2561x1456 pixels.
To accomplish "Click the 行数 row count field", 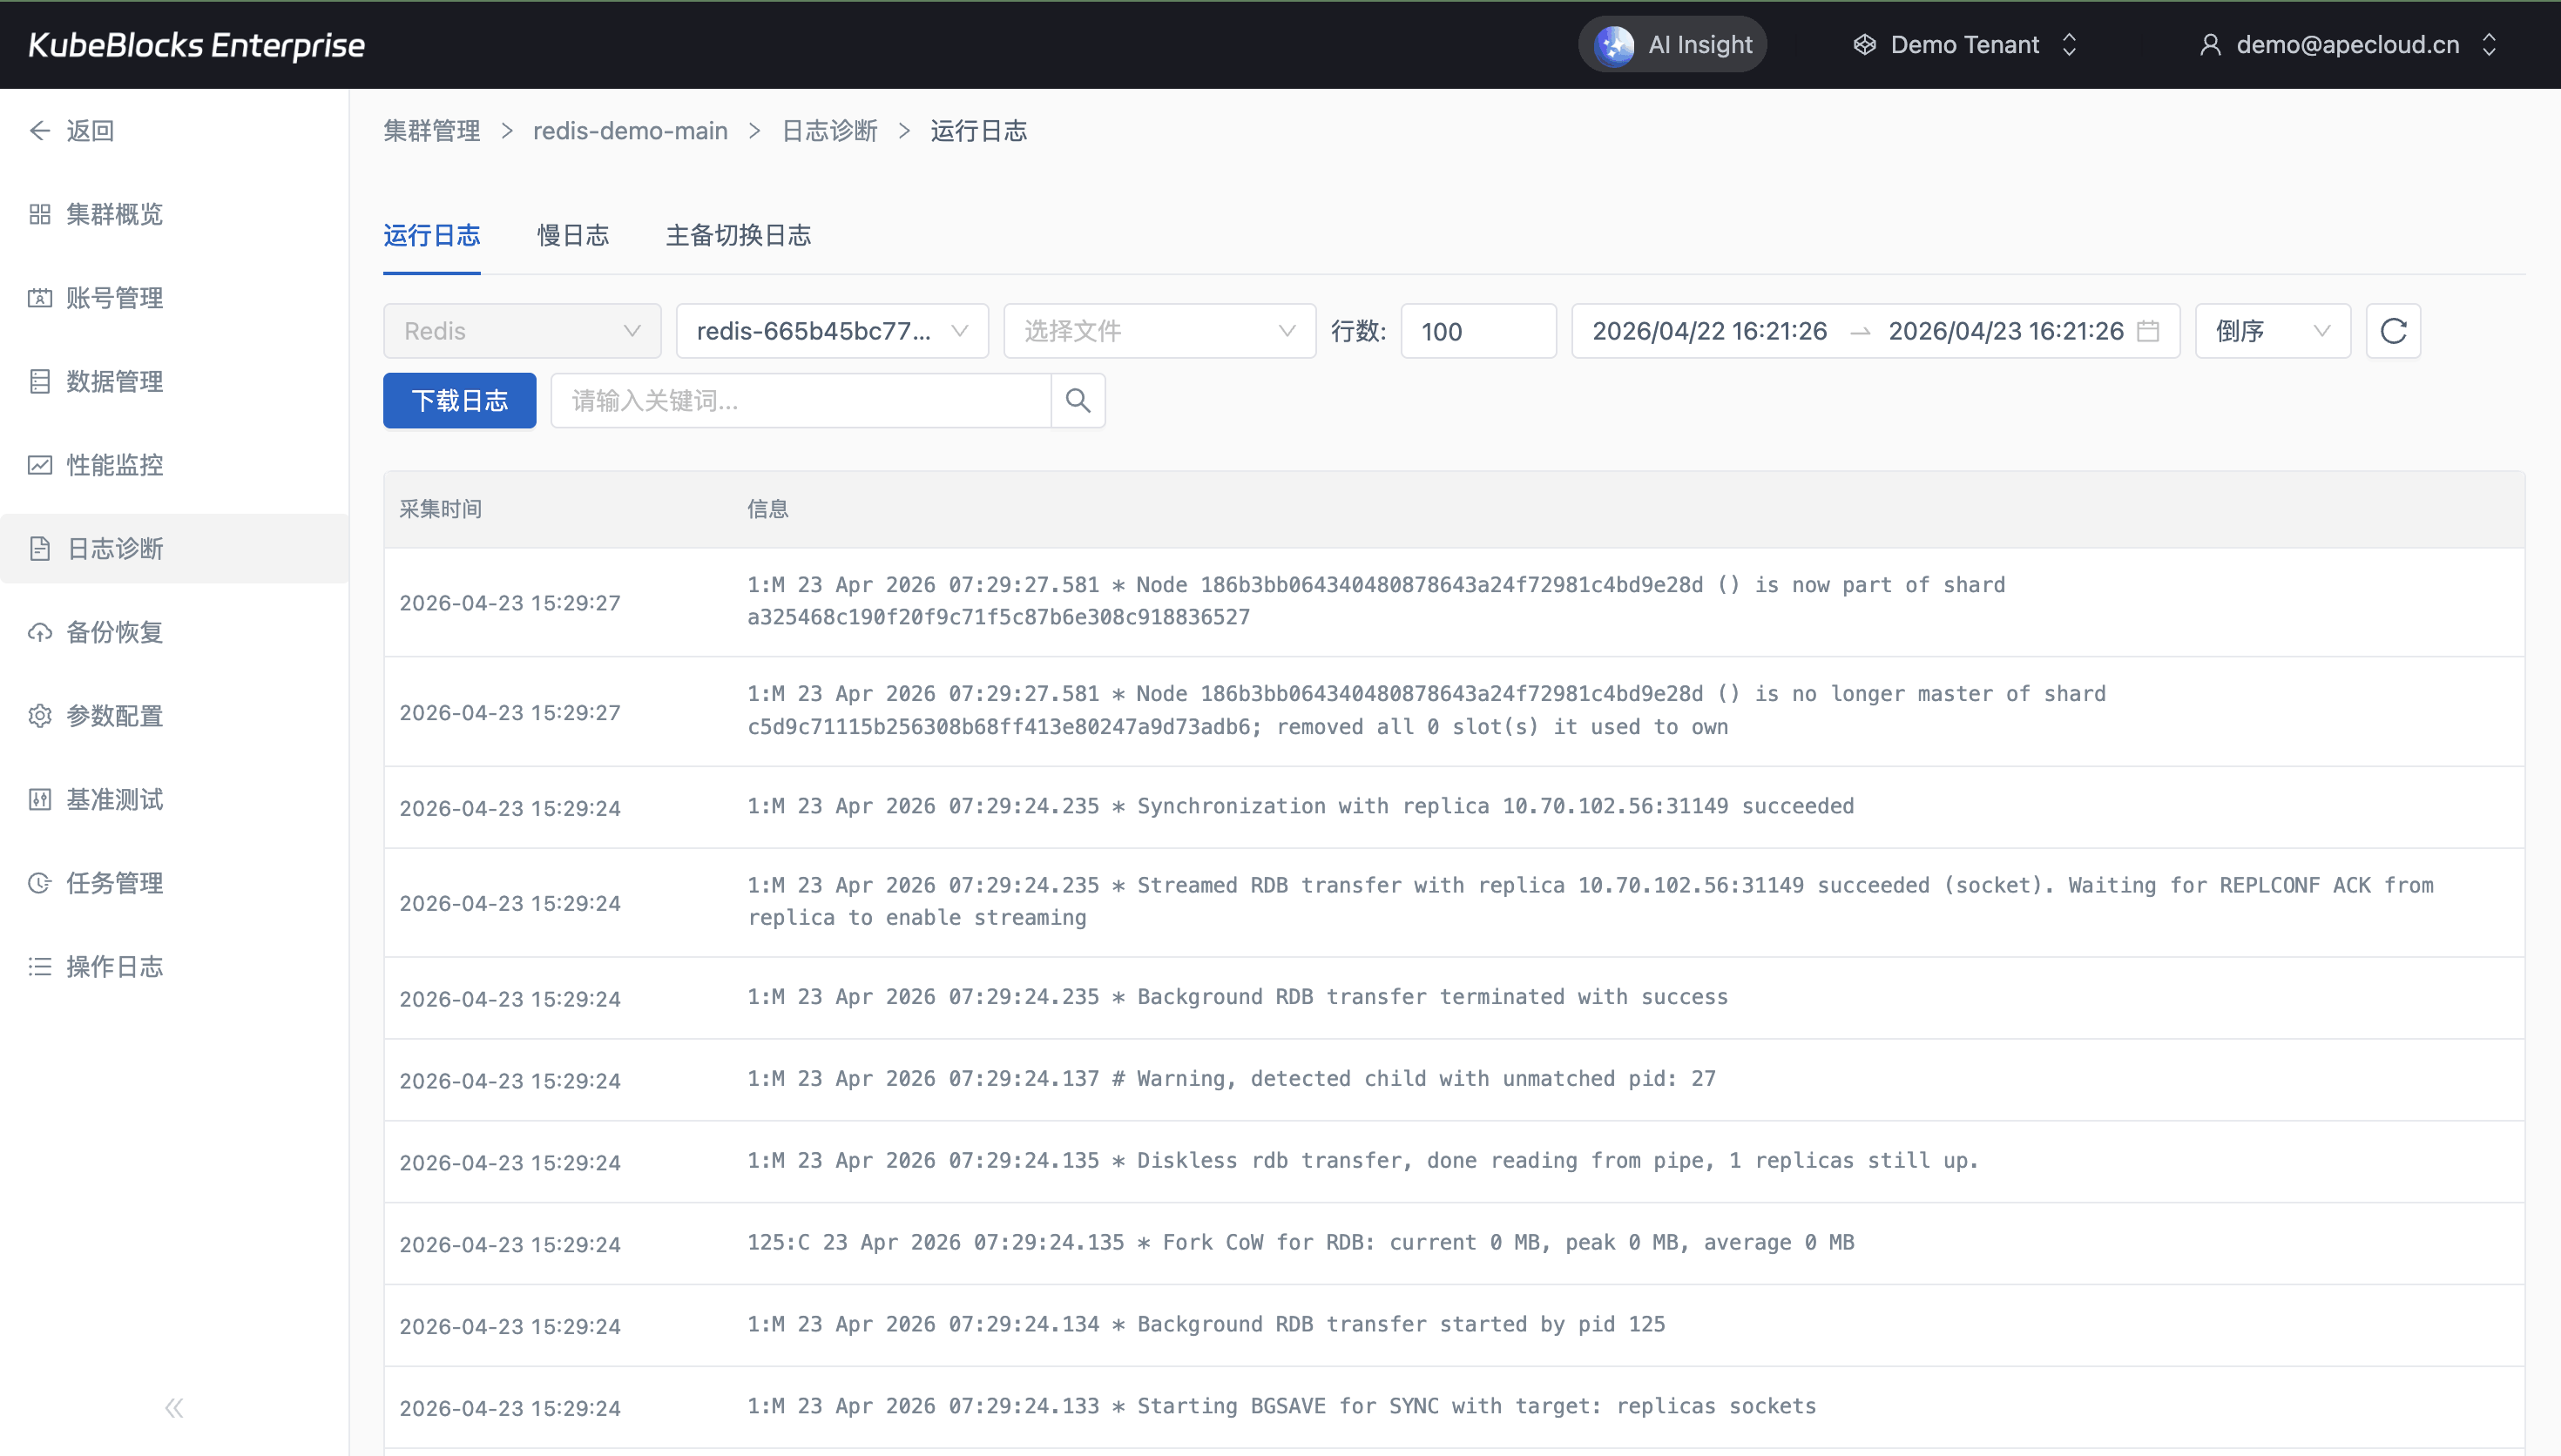I will click(x=1477, y=331).
